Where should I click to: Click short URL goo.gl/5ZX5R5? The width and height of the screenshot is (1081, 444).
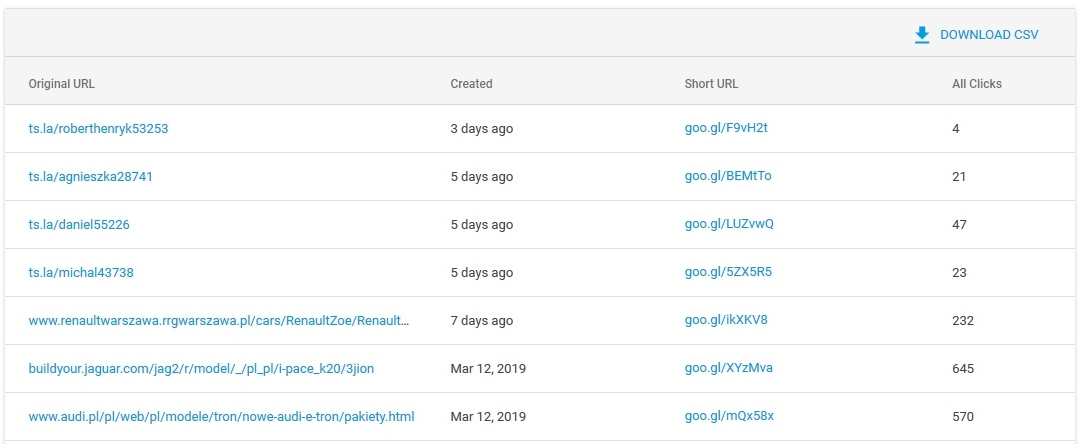(x=728, y=272)
